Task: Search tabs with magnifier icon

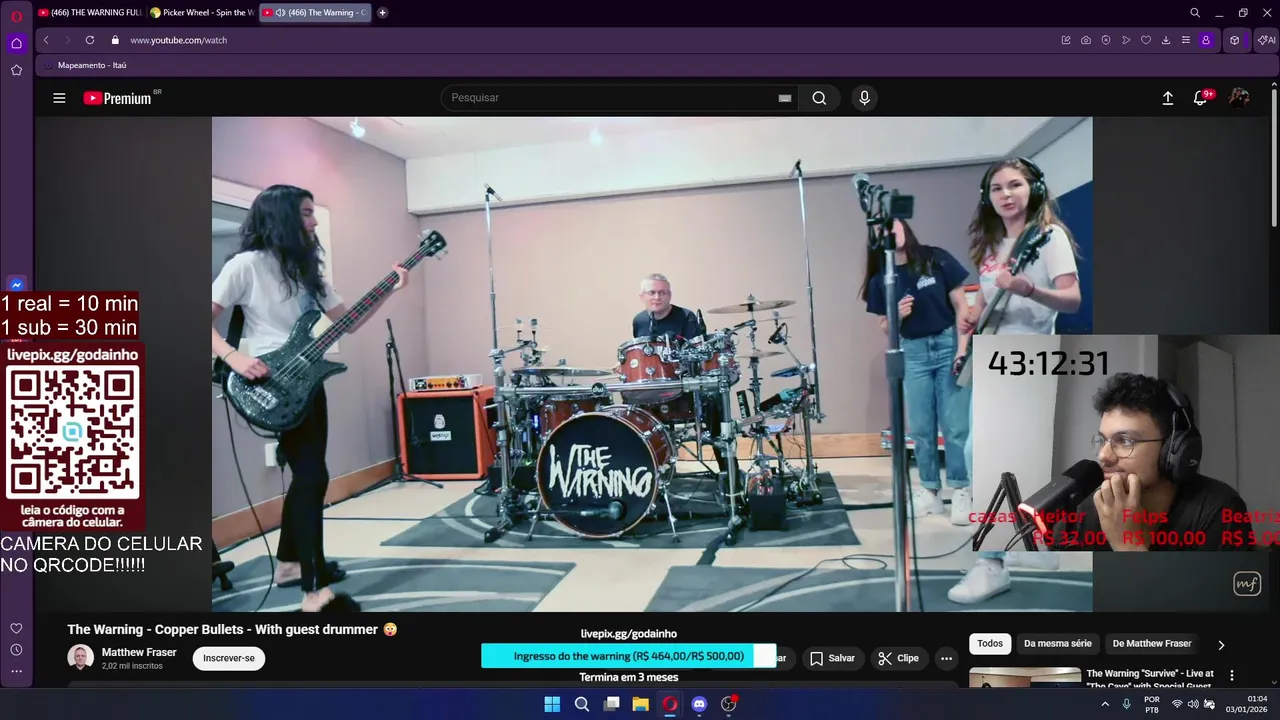Action: [x=1195, y=13]
